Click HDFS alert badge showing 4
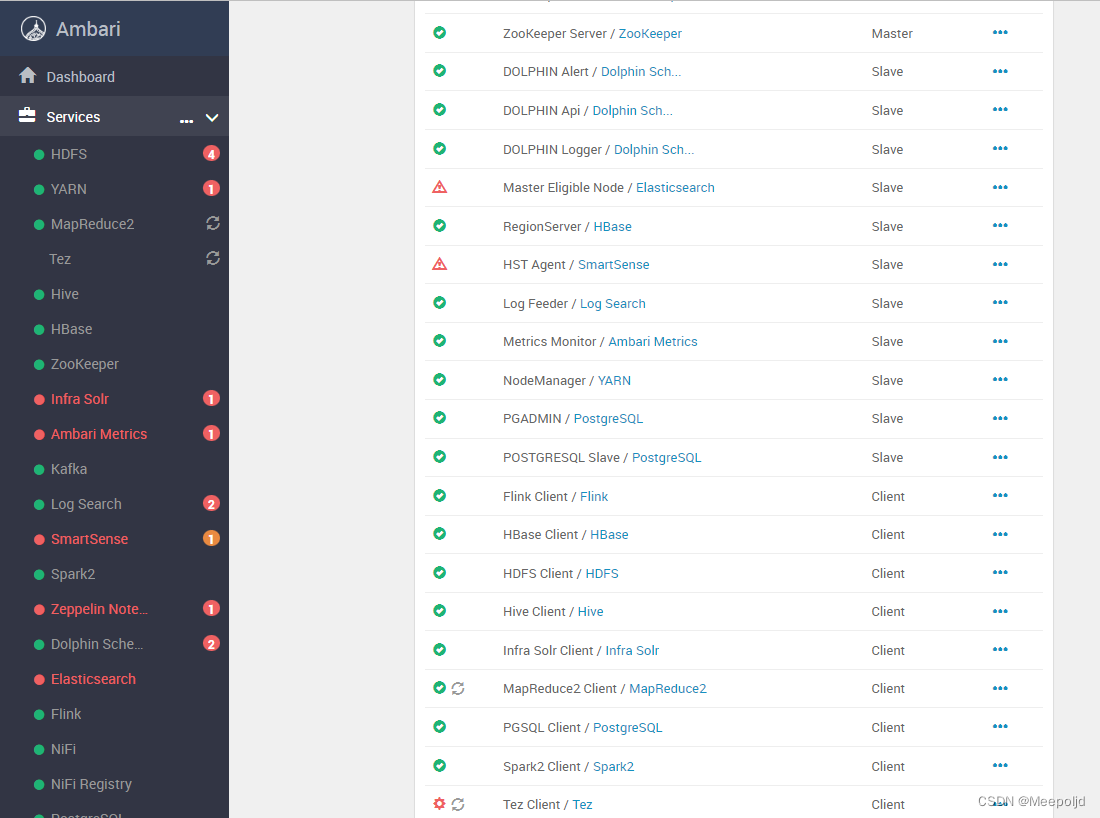The height and width of the screenshot is (818, 1100). pos(211,154)
